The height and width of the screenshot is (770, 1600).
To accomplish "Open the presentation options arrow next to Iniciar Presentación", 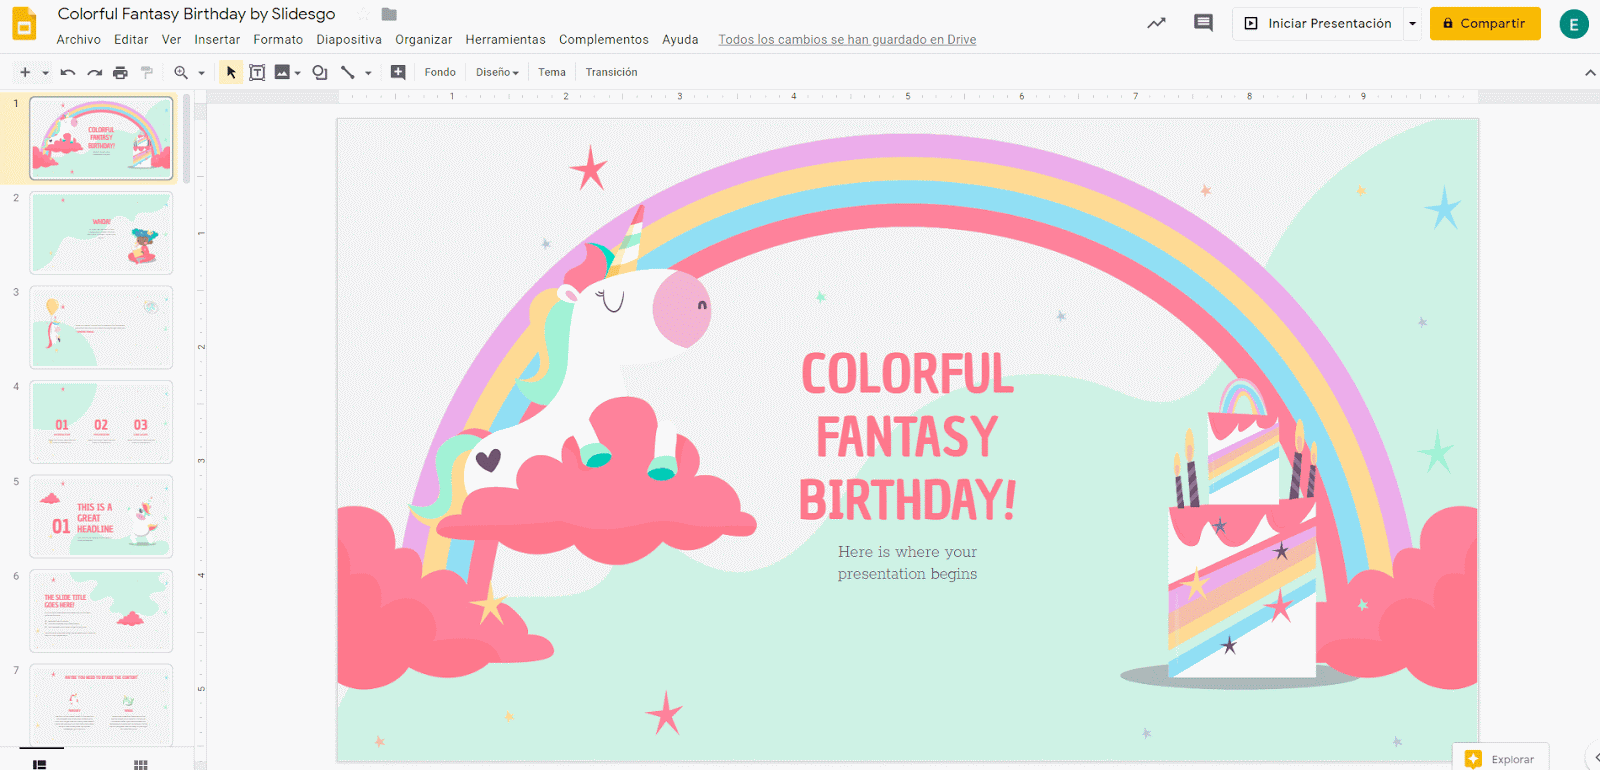I will [1412, 23].
